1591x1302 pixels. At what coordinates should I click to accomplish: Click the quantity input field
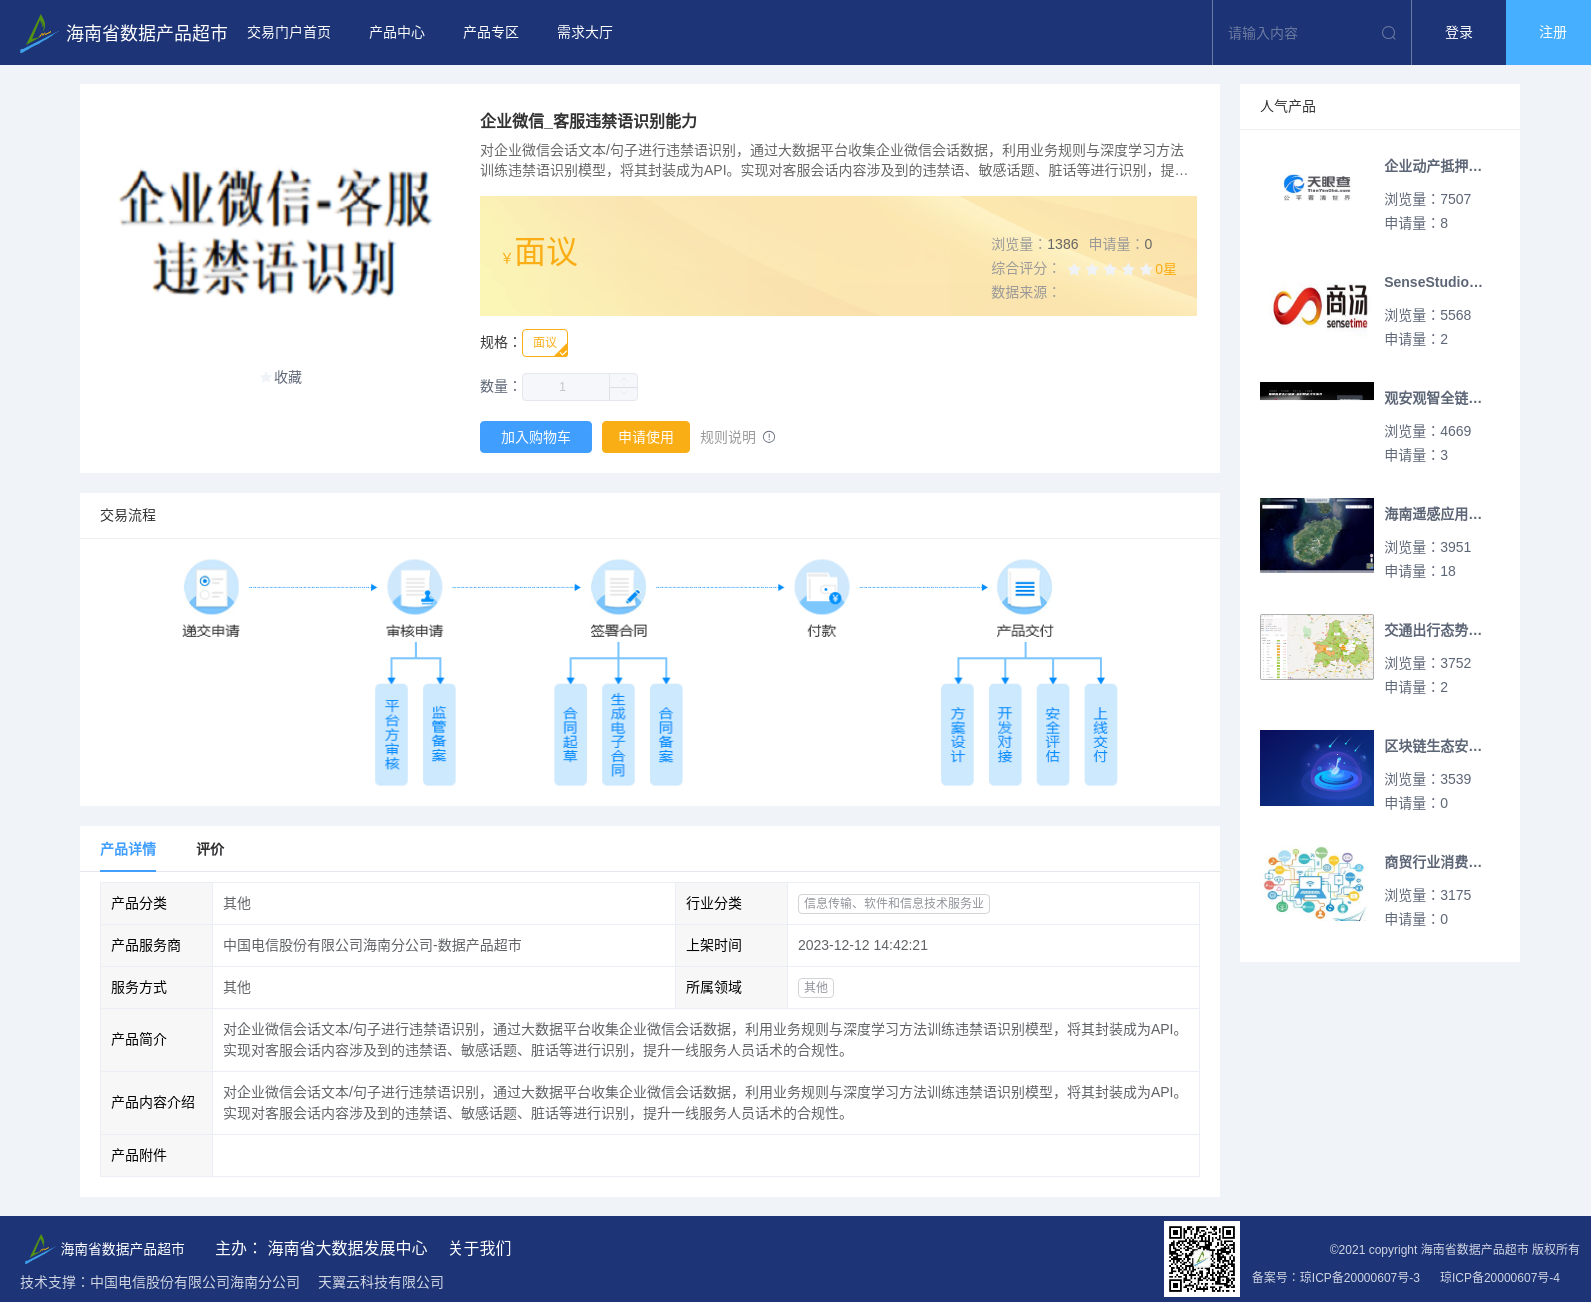pyautogui.click(x=566, y=387)
